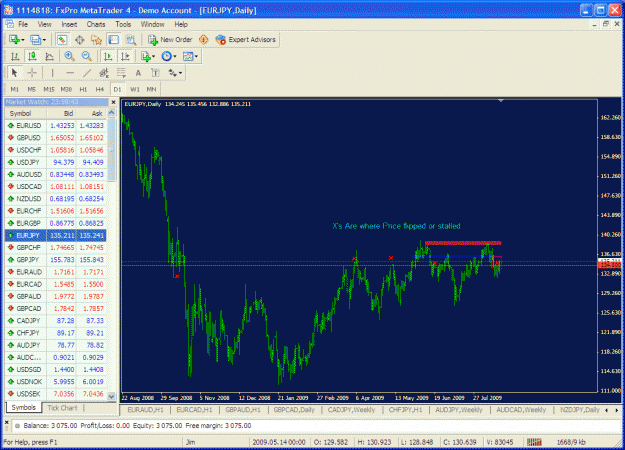
Task: Expand the Indicators dropdown arrow
Action: coord(153,57)
